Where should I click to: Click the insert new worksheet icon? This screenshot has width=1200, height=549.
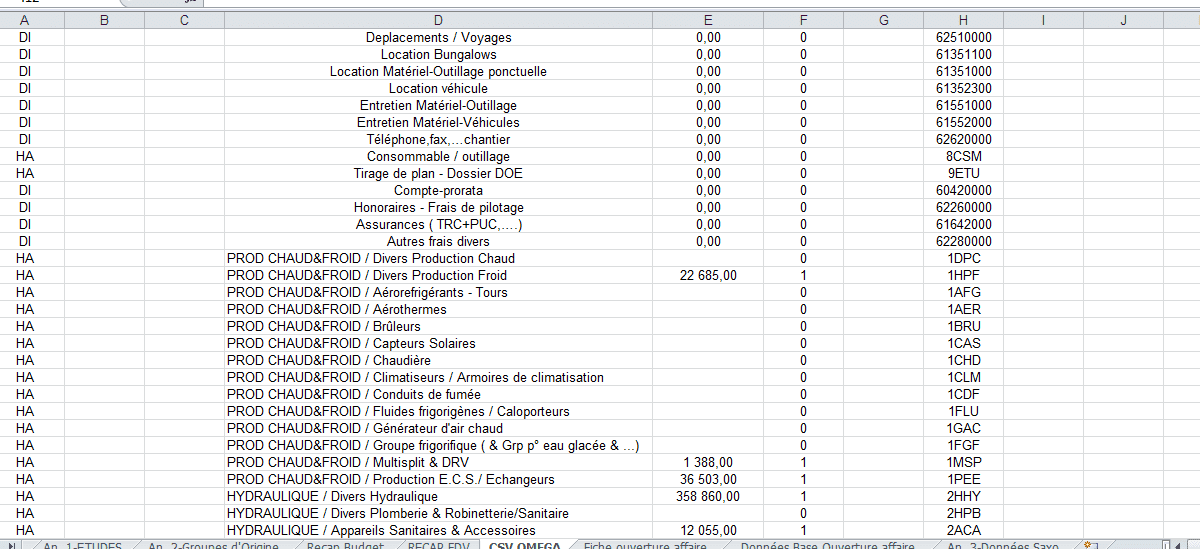coord(1089,545)
